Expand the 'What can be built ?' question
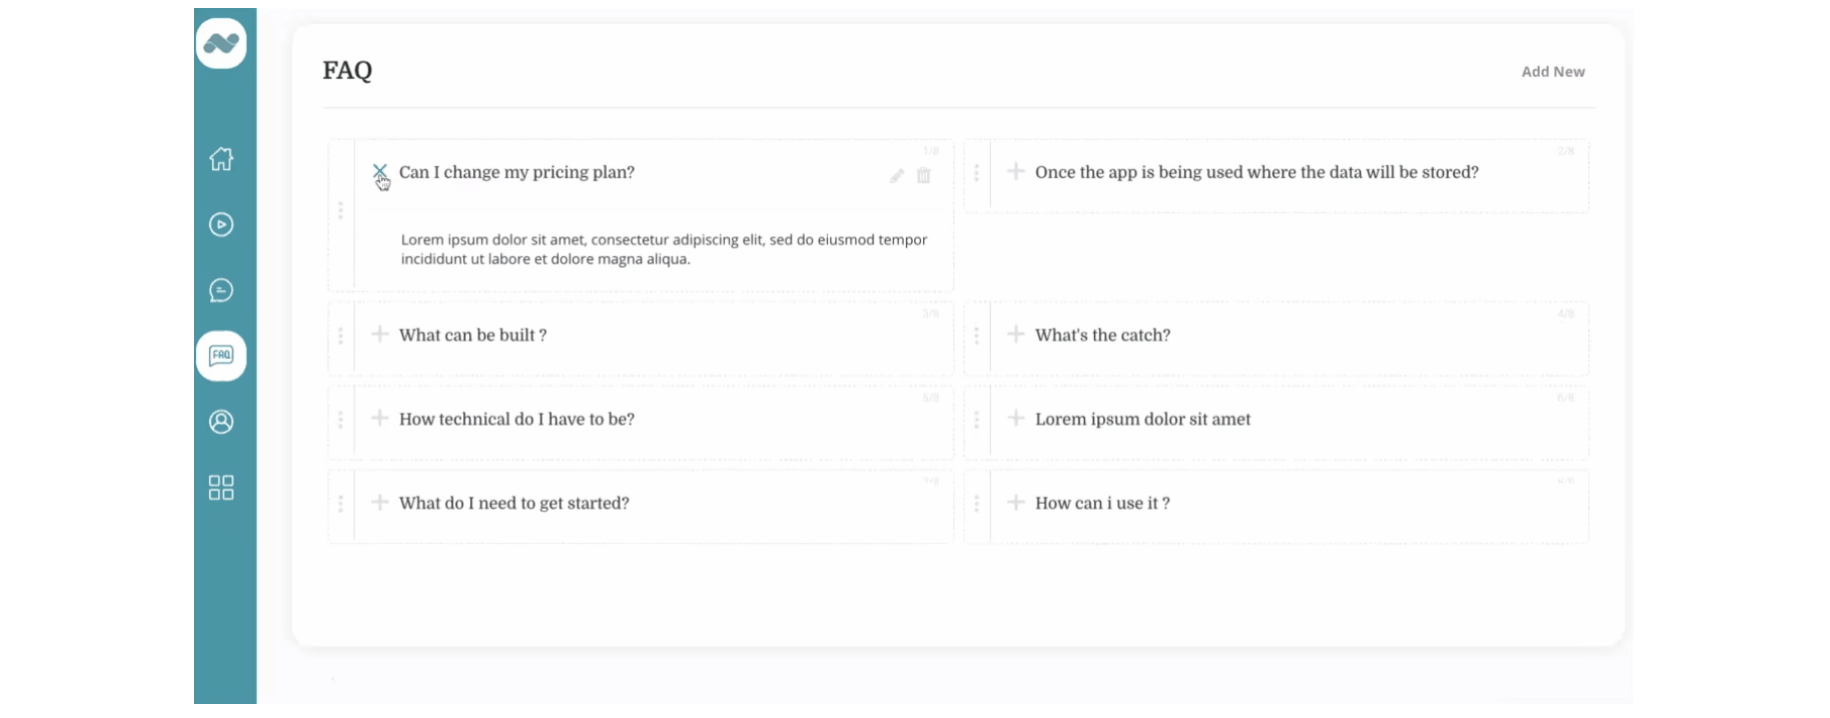This screenshot has height=718, width=1830. (x=380, y=334)
